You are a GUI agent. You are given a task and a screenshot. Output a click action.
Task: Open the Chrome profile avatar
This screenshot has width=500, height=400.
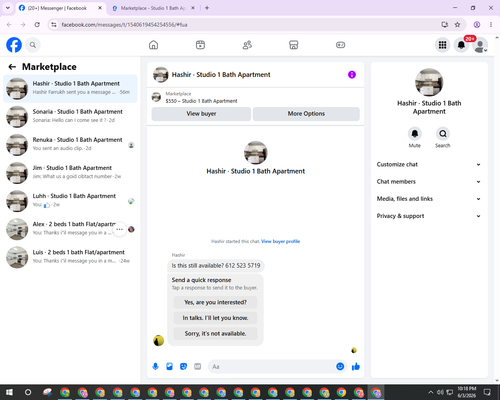click(477, 25)
